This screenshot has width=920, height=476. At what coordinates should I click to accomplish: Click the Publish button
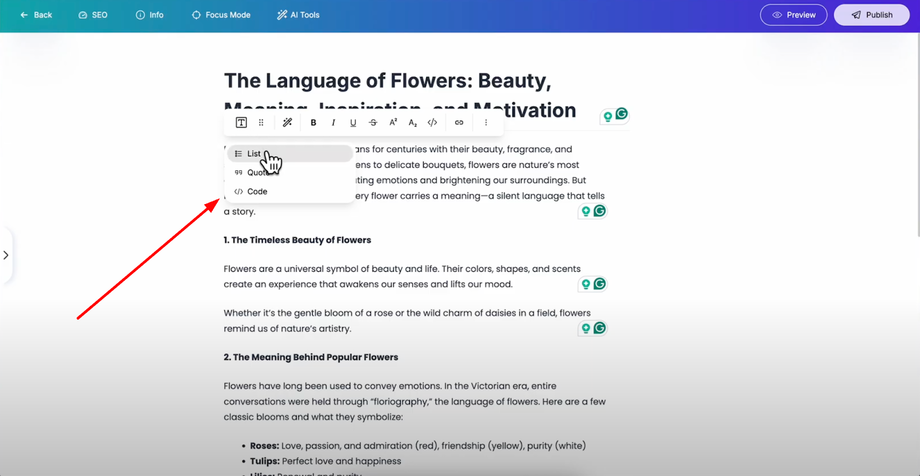(872, 15)
